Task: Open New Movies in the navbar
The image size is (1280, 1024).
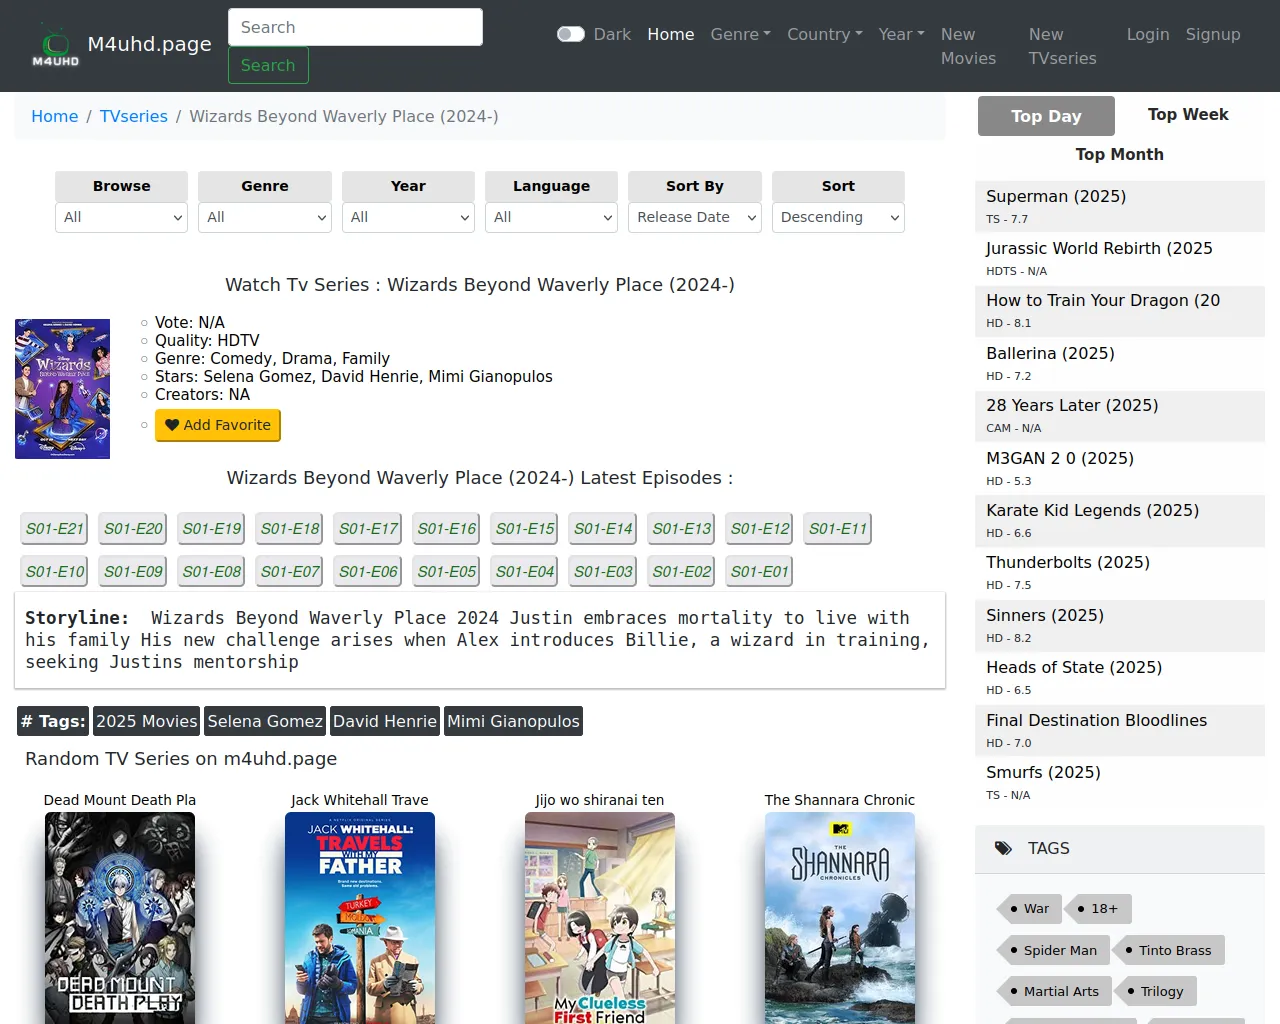Action: [968, 46]
